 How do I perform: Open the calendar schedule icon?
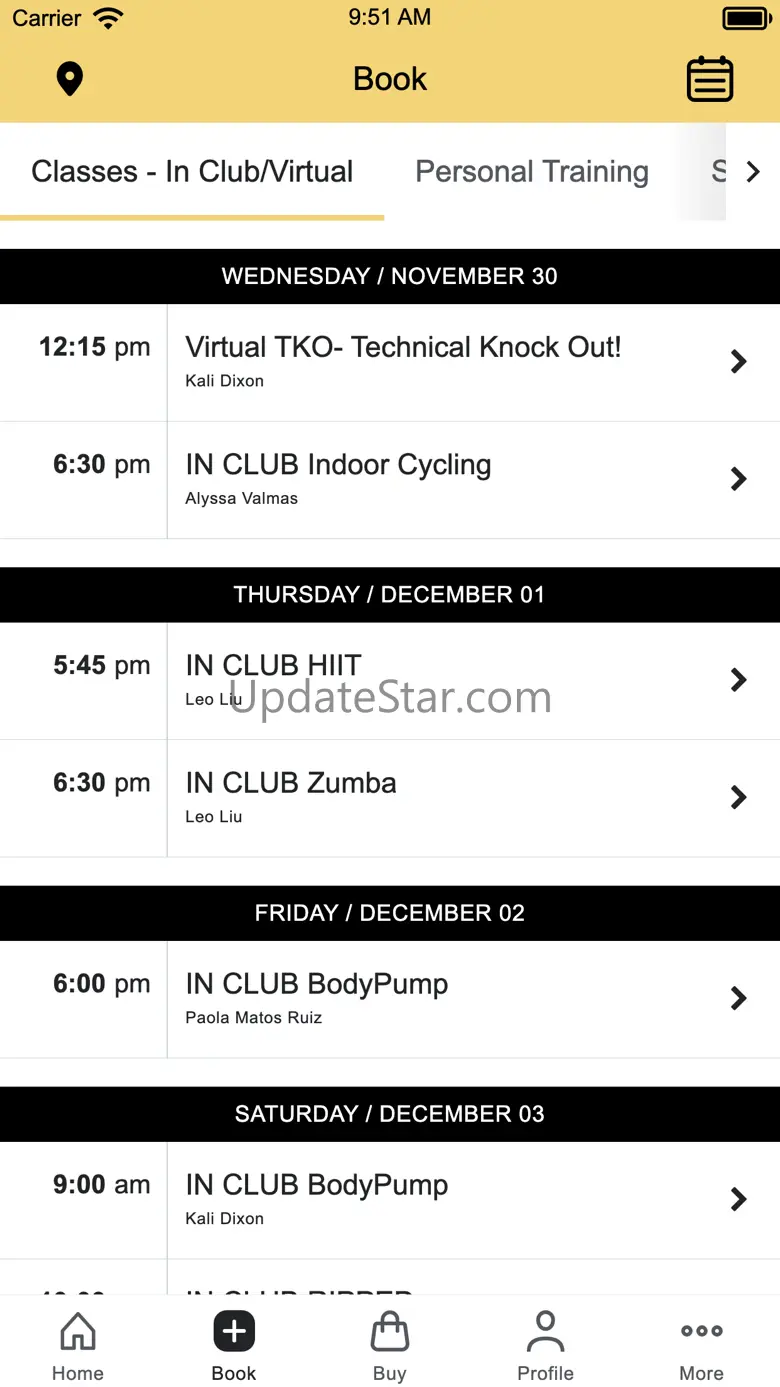[x=710, y=79]
